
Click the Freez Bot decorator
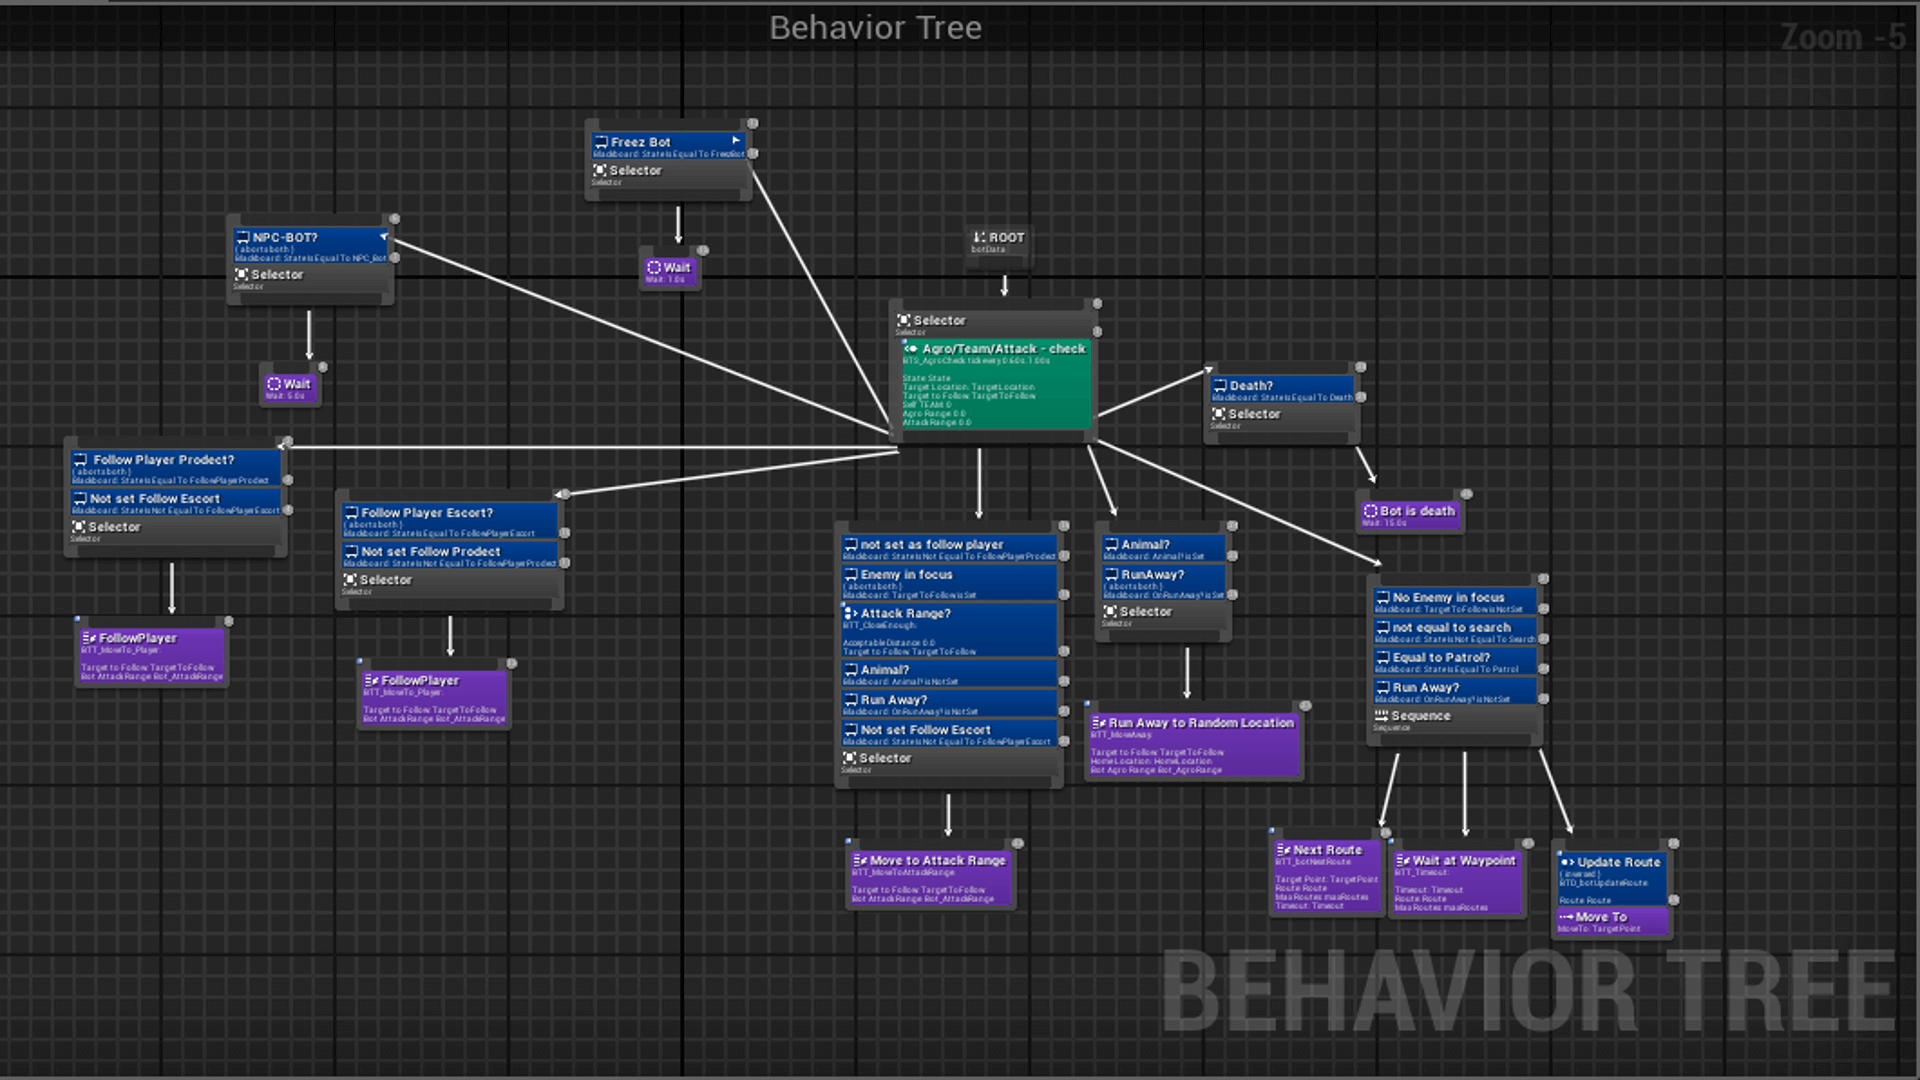pos(669,146)
